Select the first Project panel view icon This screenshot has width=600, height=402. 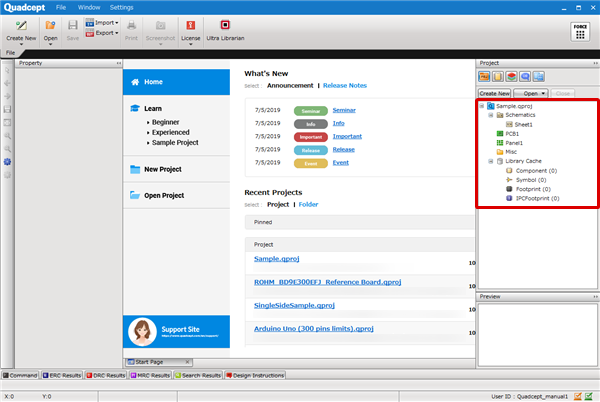[x=485, y=76]
